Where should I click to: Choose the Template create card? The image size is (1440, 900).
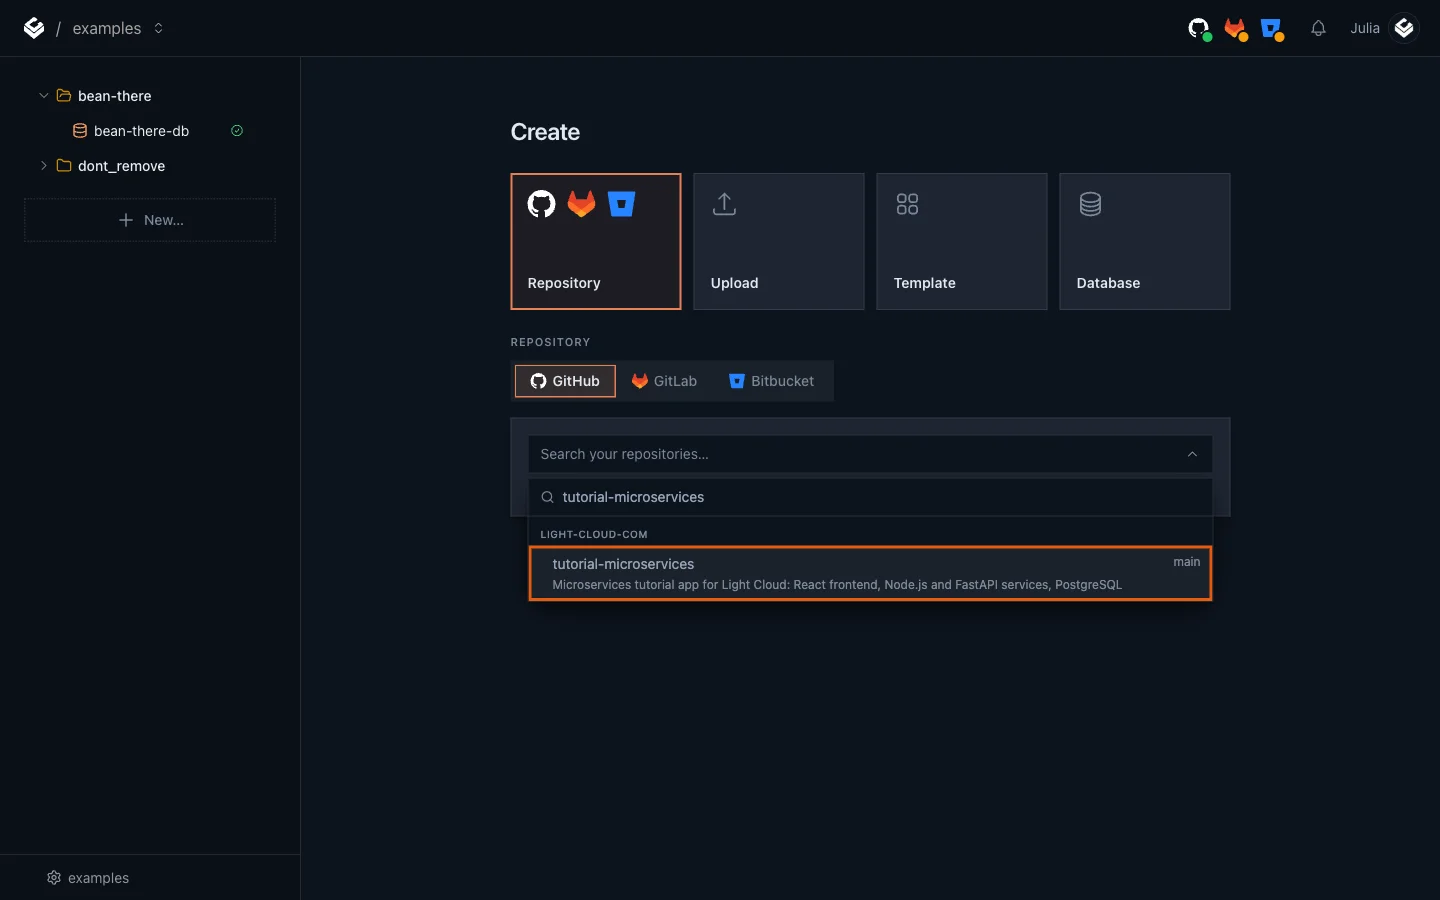tap(962, 241)
